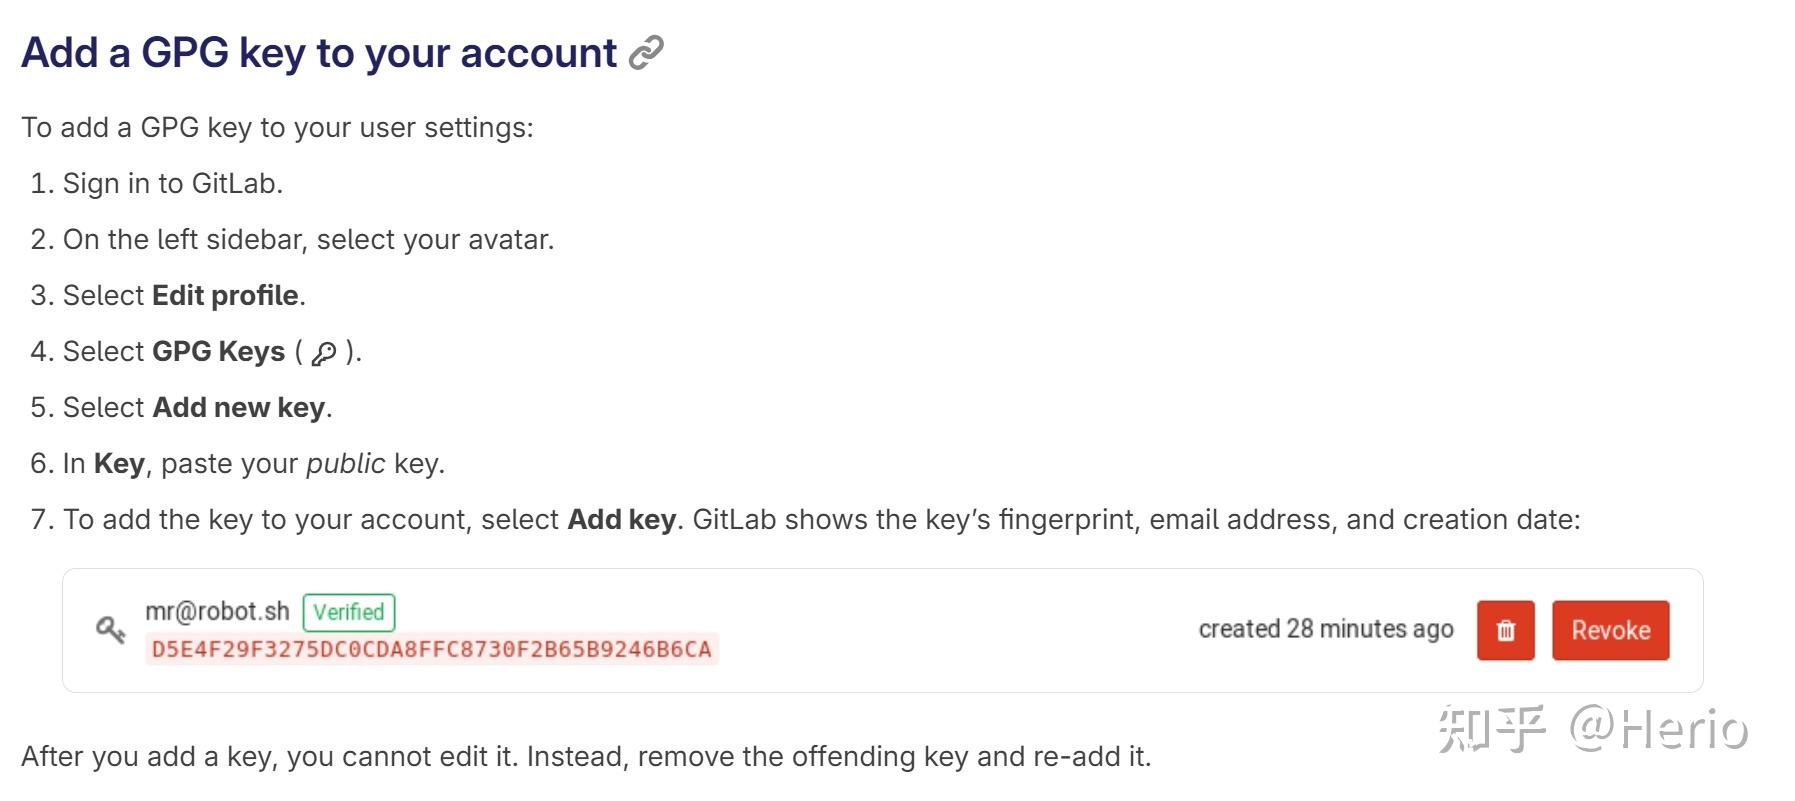Click the "Sign in to GitLab." step
This screenshot has width=1795, height=801.
pyautogui.click(x=172, y=184)
